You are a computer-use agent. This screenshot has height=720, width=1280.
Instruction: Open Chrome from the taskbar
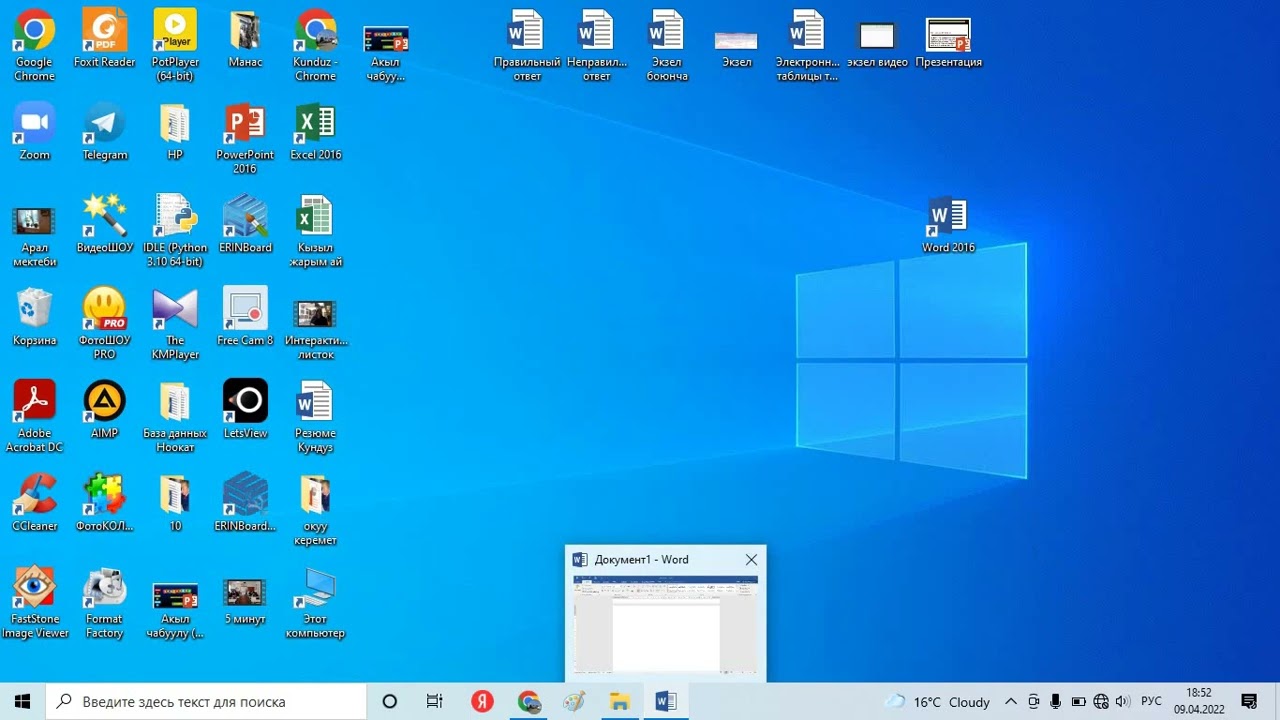point(529,701)
